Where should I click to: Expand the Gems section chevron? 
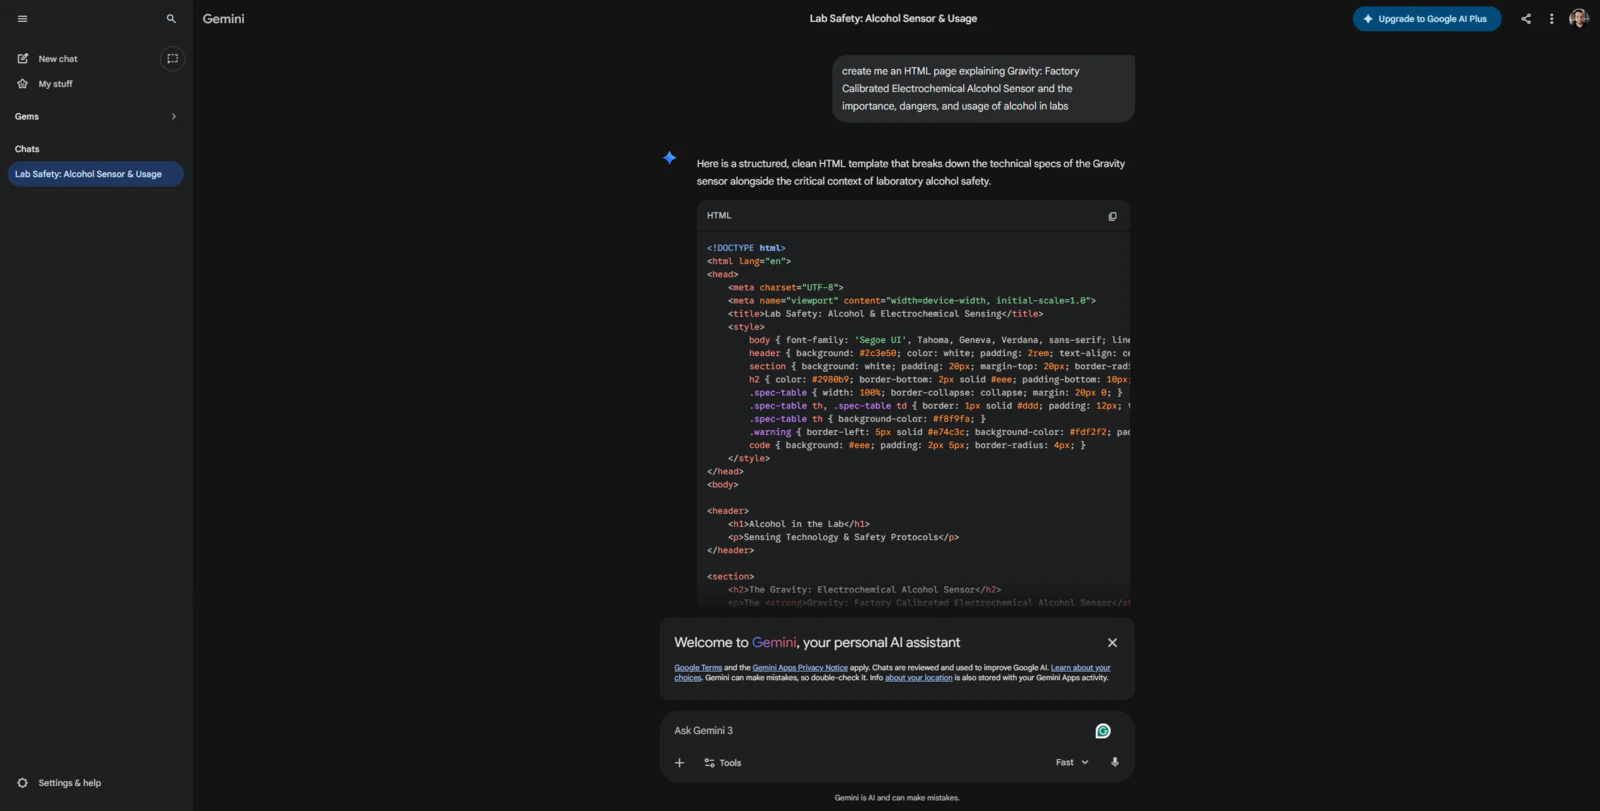click(174, 117)
